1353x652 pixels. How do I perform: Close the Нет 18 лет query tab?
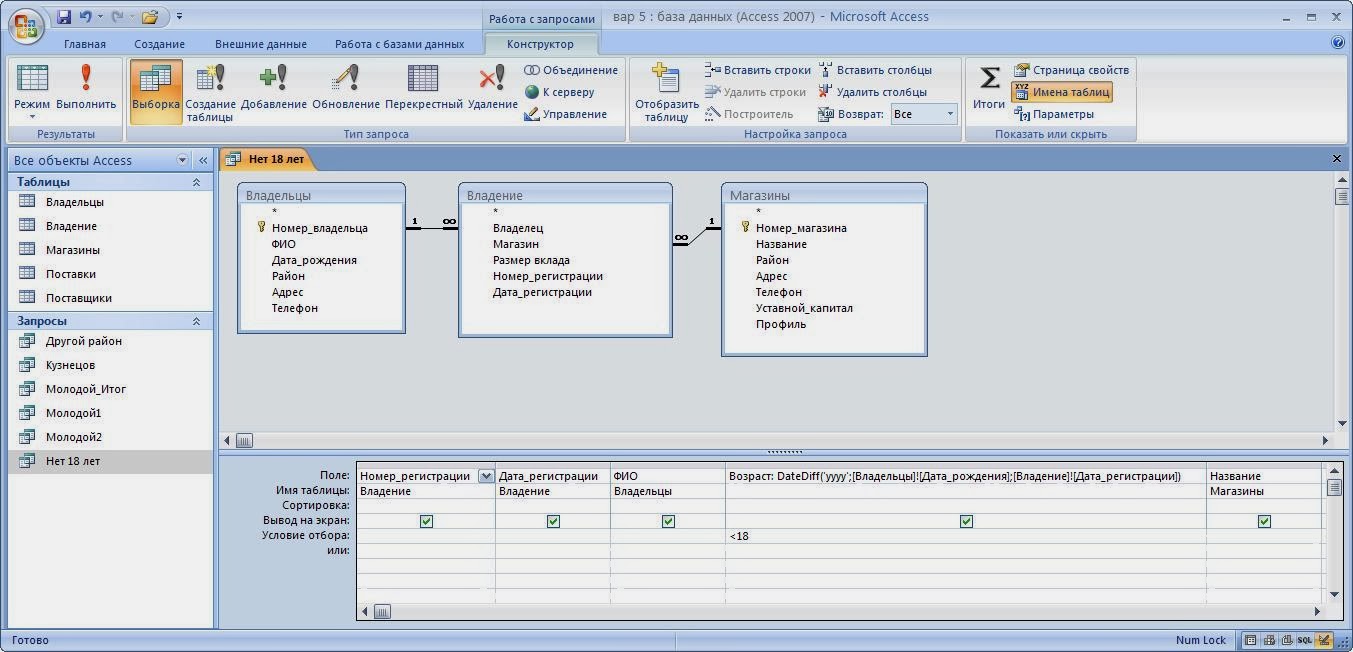(1337, 159)
